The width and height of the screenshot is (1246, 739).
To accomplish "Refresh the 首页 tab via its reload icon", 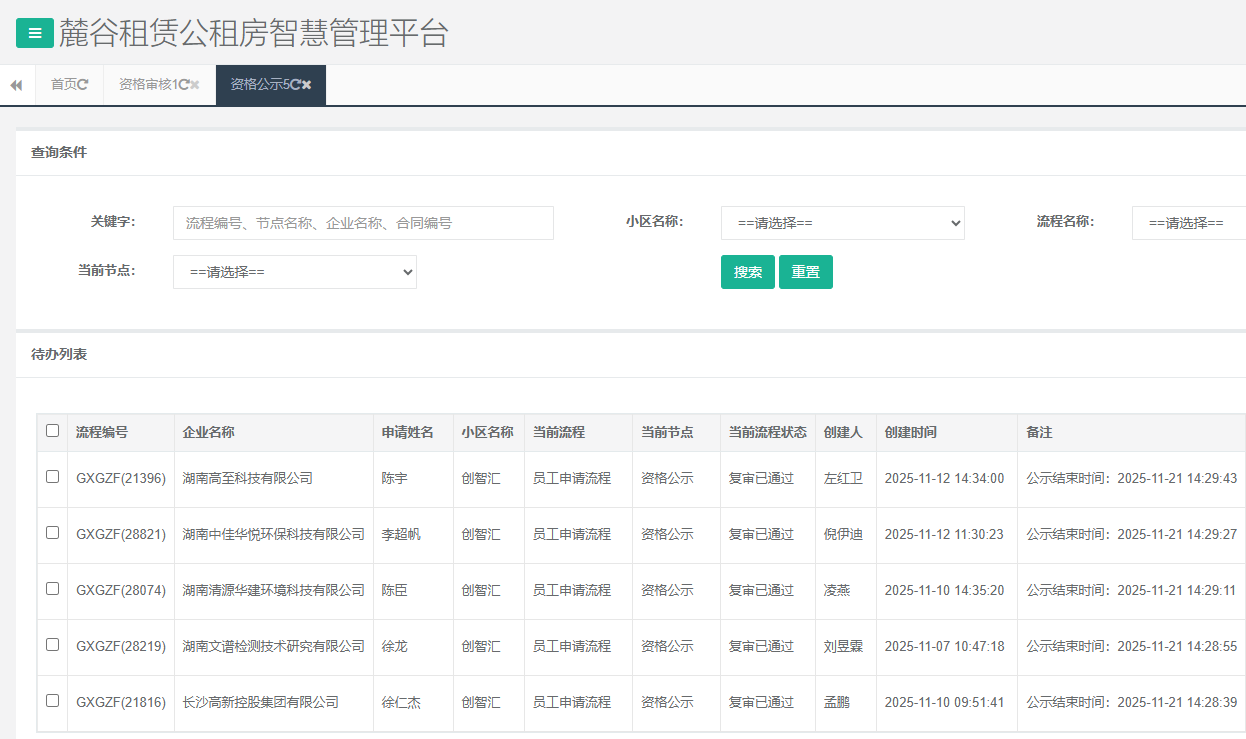I will 83,85.
